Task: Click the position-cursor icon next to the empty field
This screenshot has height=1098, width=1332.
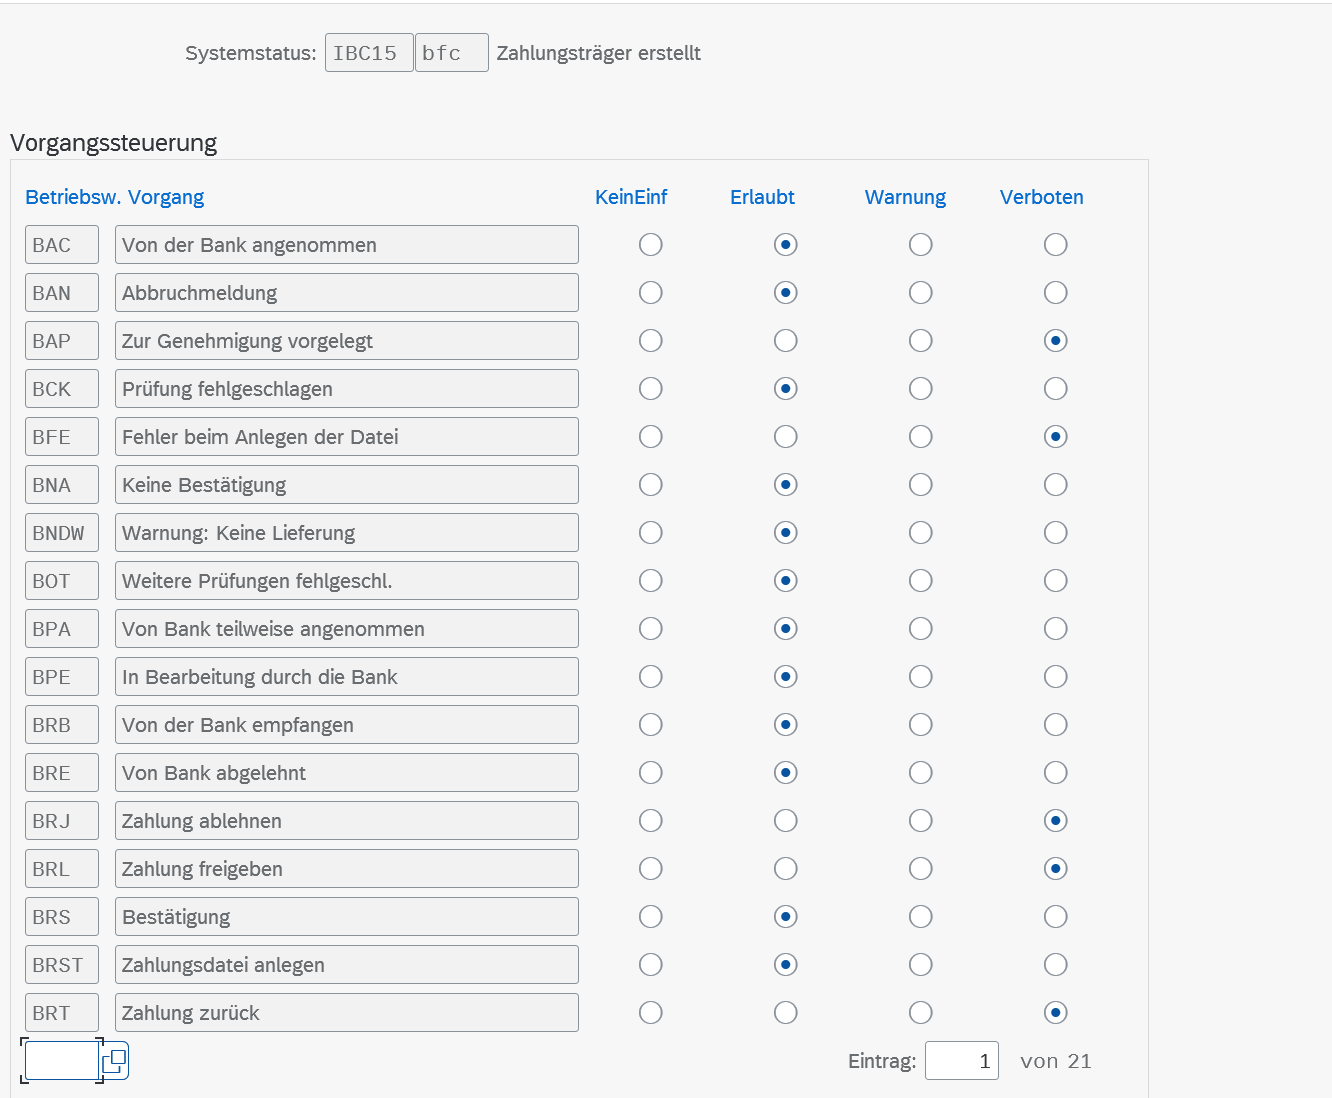Action: (115, 1061)
